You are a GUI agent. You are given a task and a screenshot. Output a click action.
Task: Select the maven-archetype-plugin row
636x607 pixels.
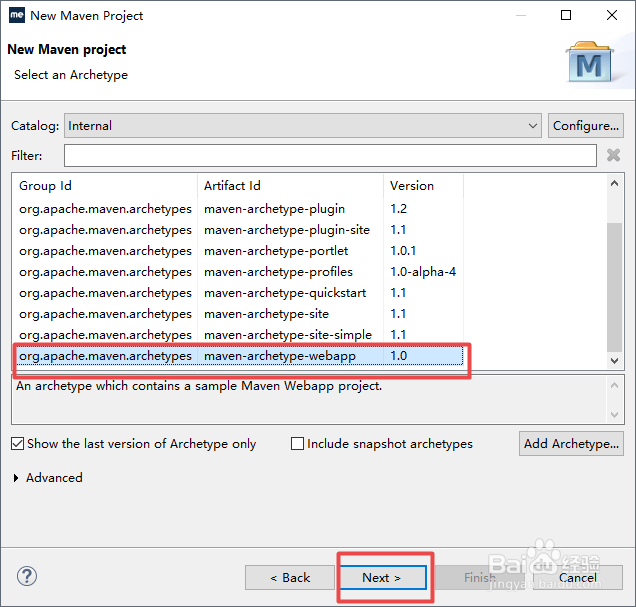(x=238, y=209)
